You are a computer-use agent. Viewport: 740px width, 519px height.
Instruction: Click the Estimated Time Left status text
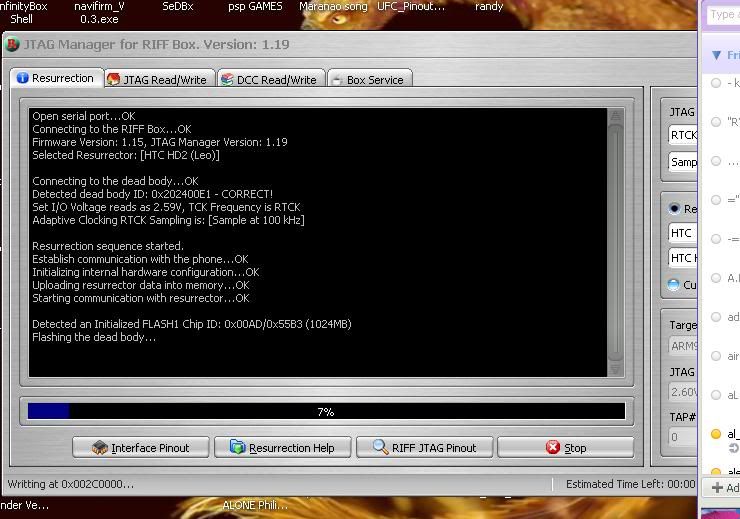coord(631,484)
